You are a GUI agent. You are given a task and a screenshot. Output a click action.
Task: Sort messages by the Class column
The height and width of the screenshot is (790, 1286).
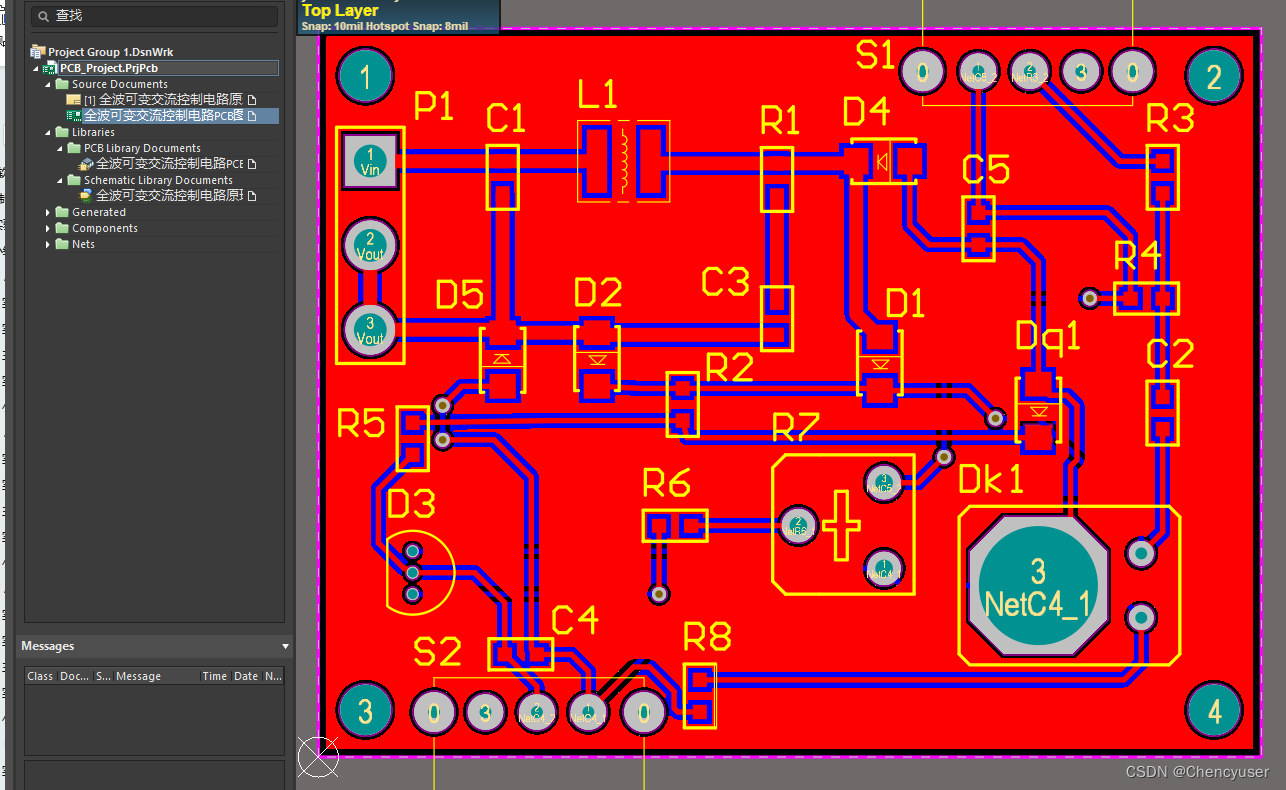click(x=40, y=676)
